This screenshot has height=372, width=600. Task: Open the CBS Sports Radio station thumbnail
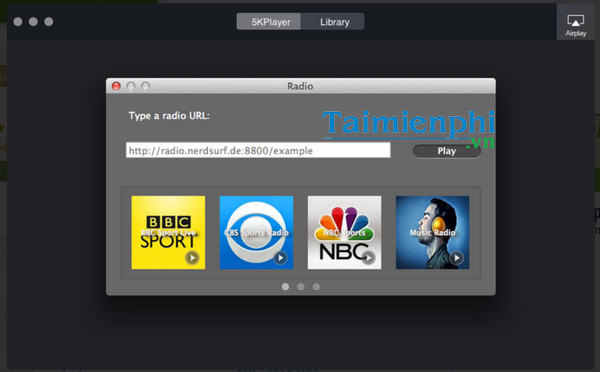click(x=256, y=232)
